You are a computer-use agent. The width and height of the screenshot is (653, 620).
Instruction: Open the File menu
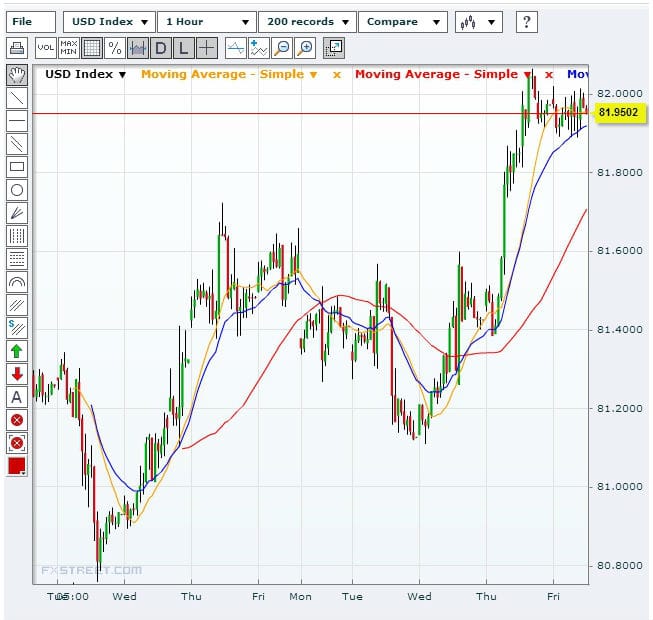tap(31, 22)
